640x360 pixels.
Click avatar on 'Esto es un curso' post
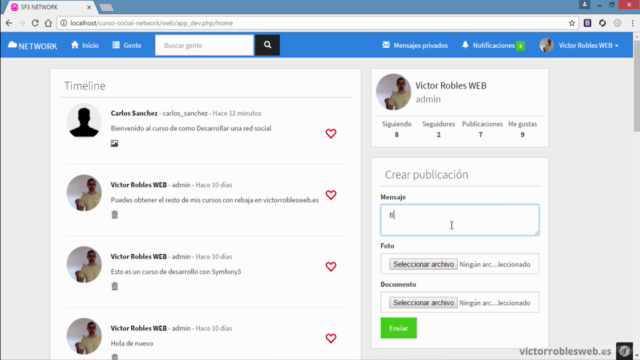click(x=84, y=264)
